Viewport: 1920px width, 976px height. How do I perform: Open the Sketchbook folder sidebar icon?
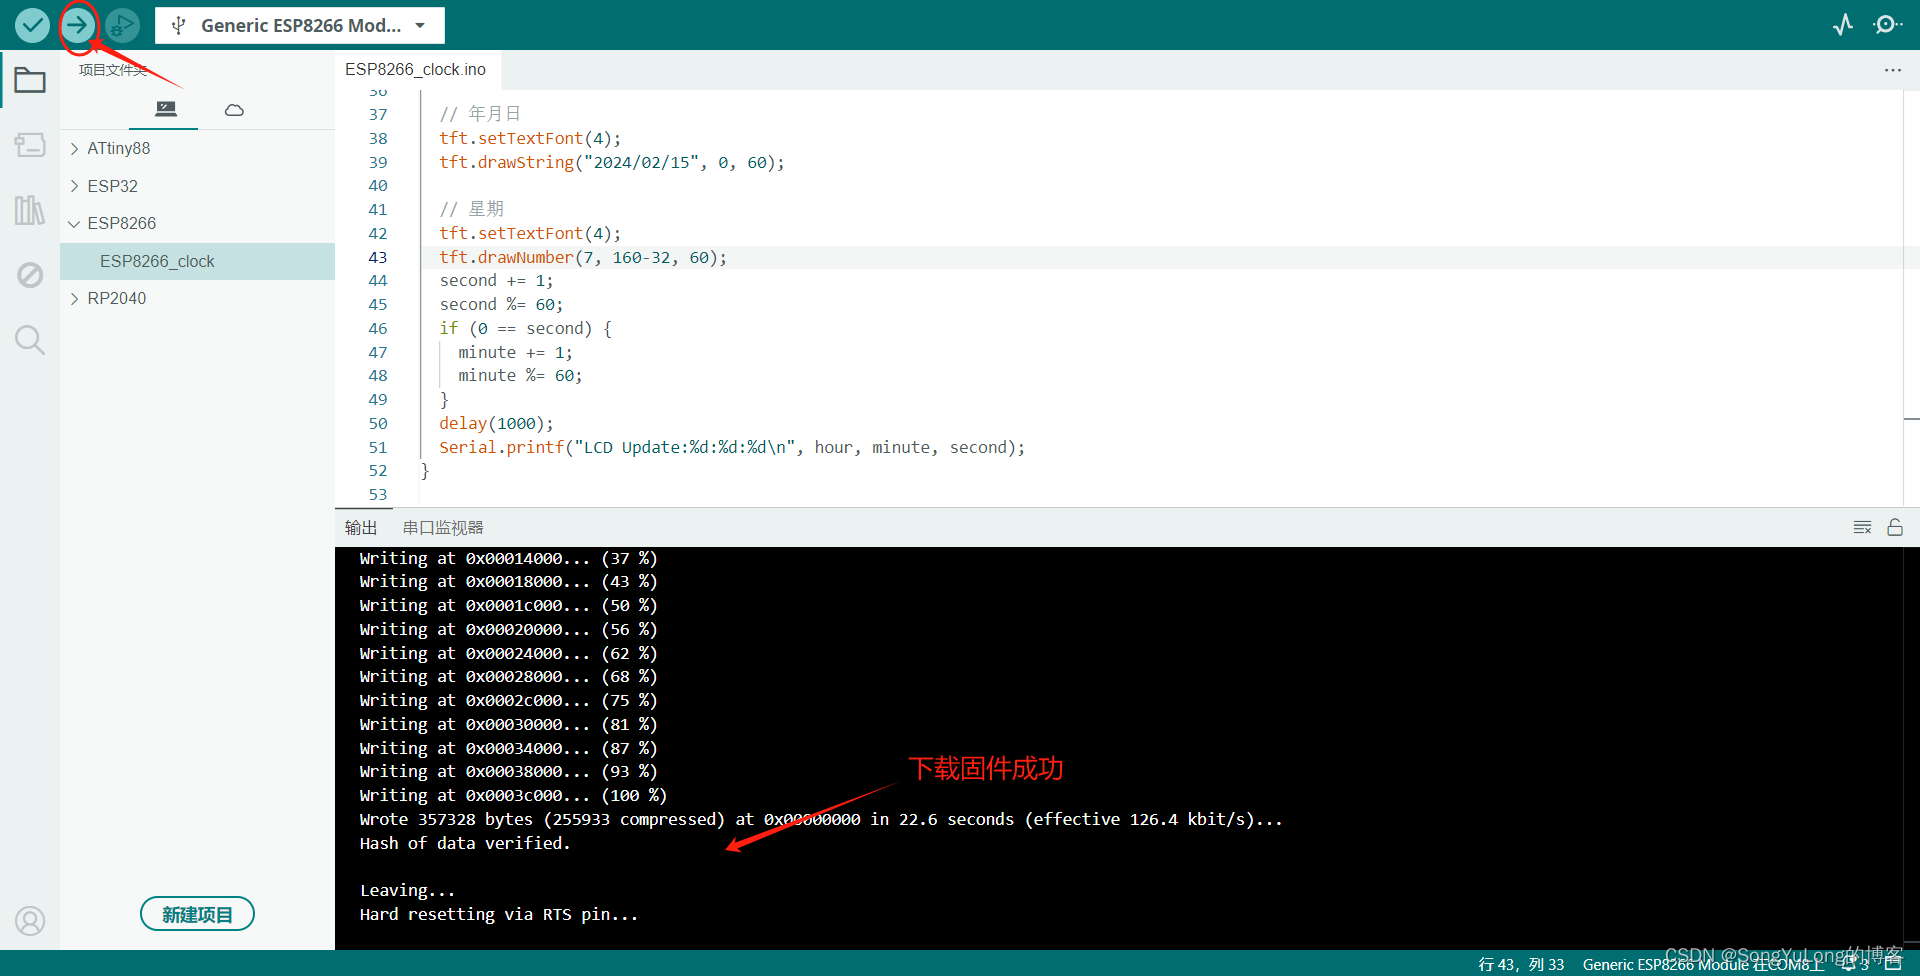coord(30,80)
